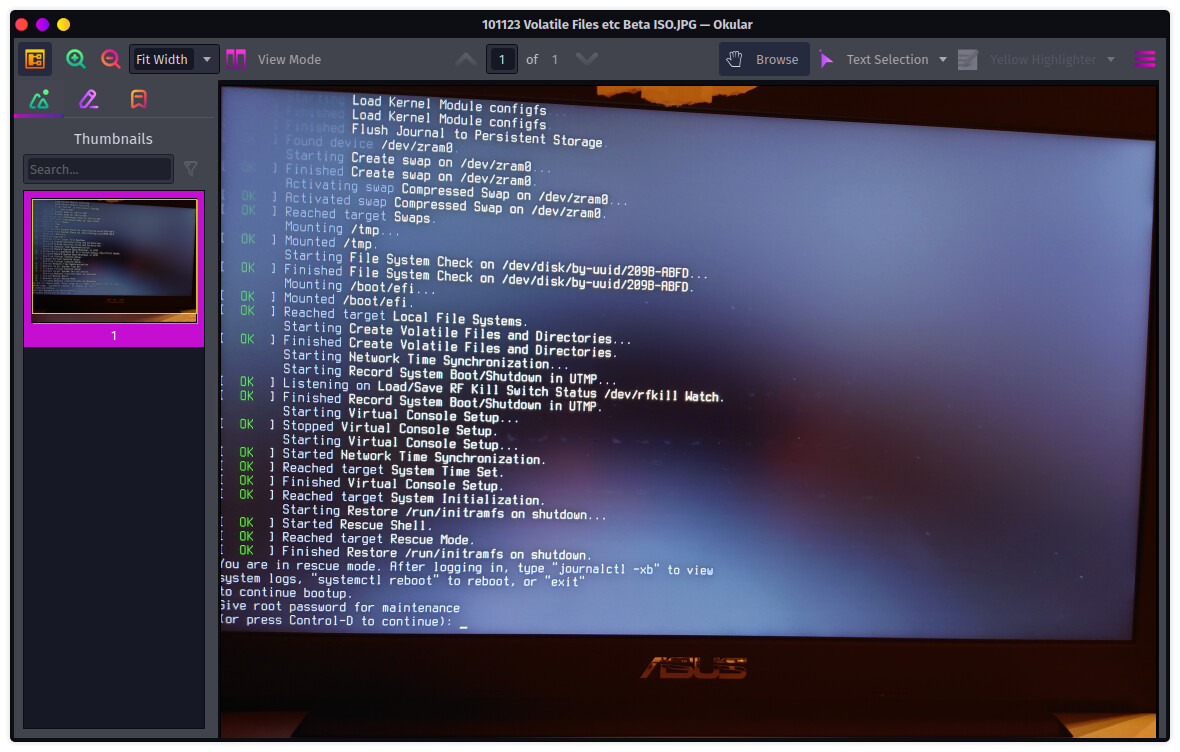The width and height of the screenshot is (1180, 752).
Task: Switch to the Annotations pencil tab
Action: pyautogui.click(x=89, y=99)
